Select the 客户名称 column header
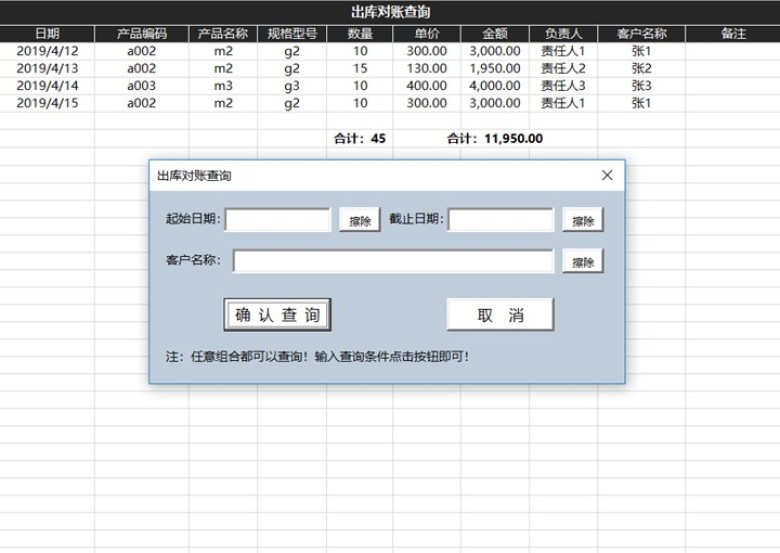The width and height of the screenshot is (780, 553). [642, 34]
